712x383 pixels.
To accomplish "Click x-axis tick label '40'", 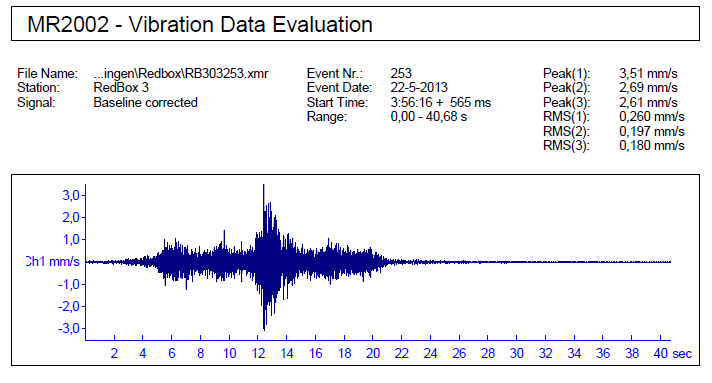I will click(661, 353).
